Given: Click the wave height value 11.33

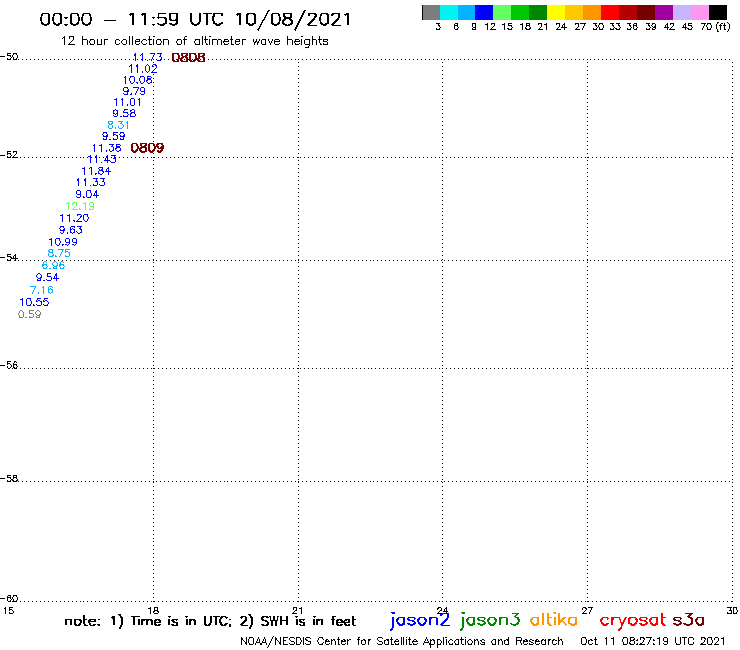Looking at the screenshot, I should (x=91, y=182).
